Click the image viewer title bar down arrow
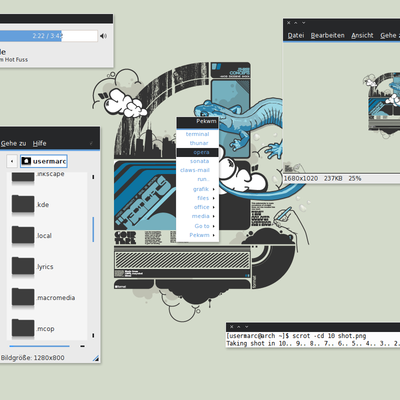400x400 pixels. [303, 23]
